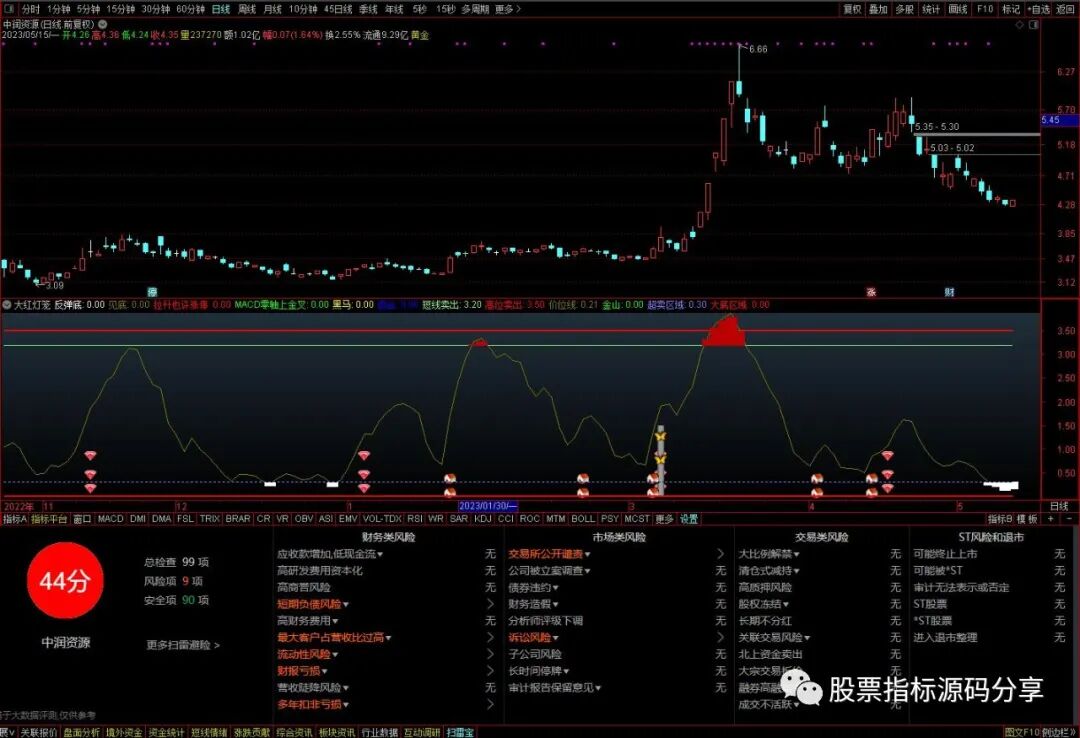Image resolution: width=1080 pixels, height=738 pixels.
Task: Select the 月线 monthly chart tab
Action: click(x=273, y=9)
